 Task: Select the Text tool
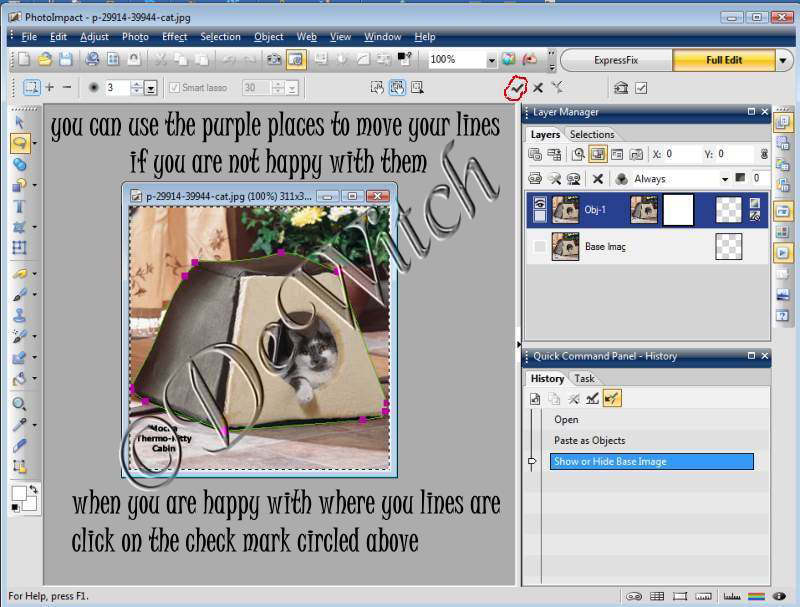coord(19,207)
